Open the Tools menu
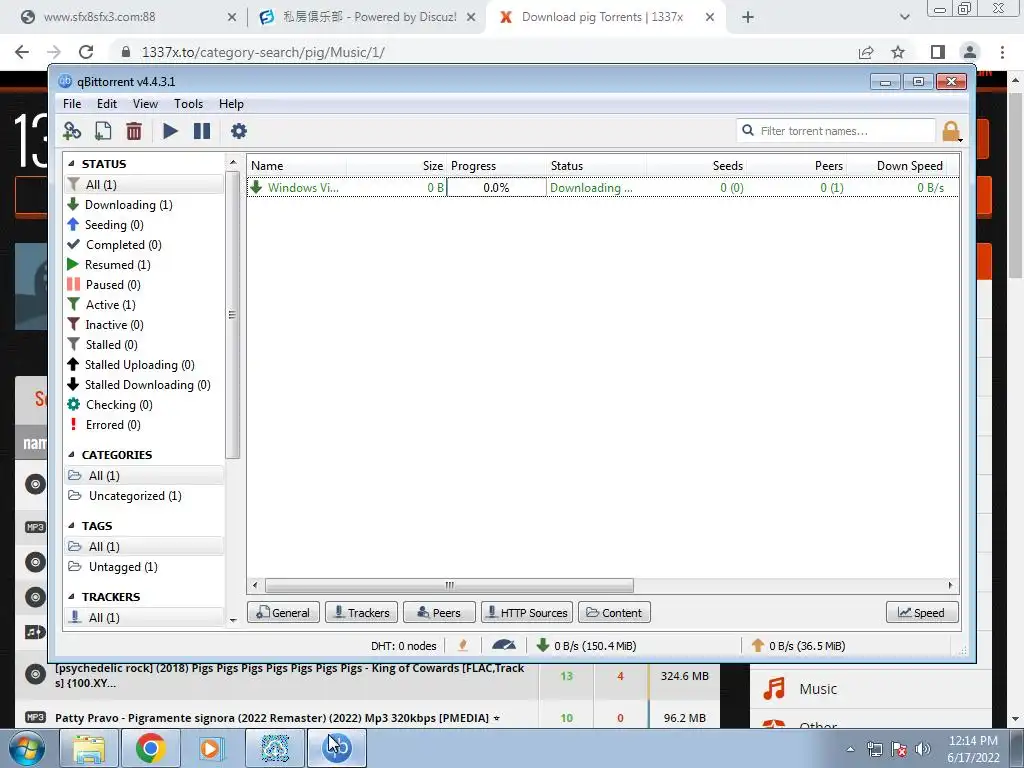Image resolution: width=1024 pixels, height=768 pixels. coord(188,104)
